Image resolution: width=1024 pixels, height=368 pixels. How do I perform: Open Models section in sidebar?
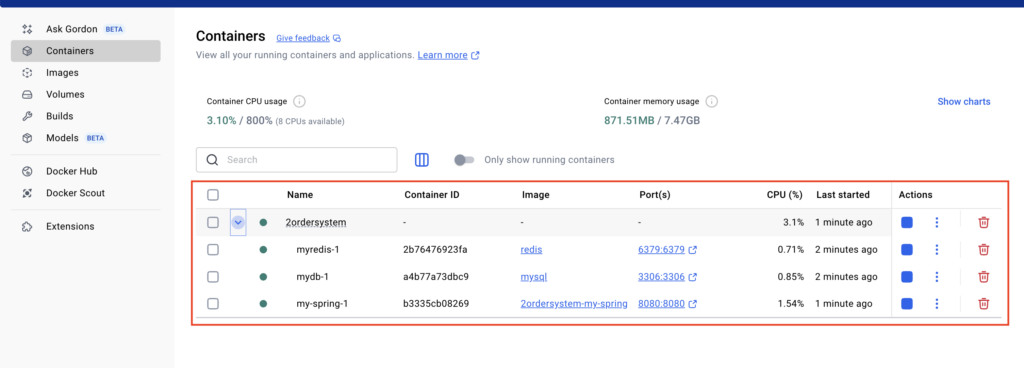coord(86,138)
